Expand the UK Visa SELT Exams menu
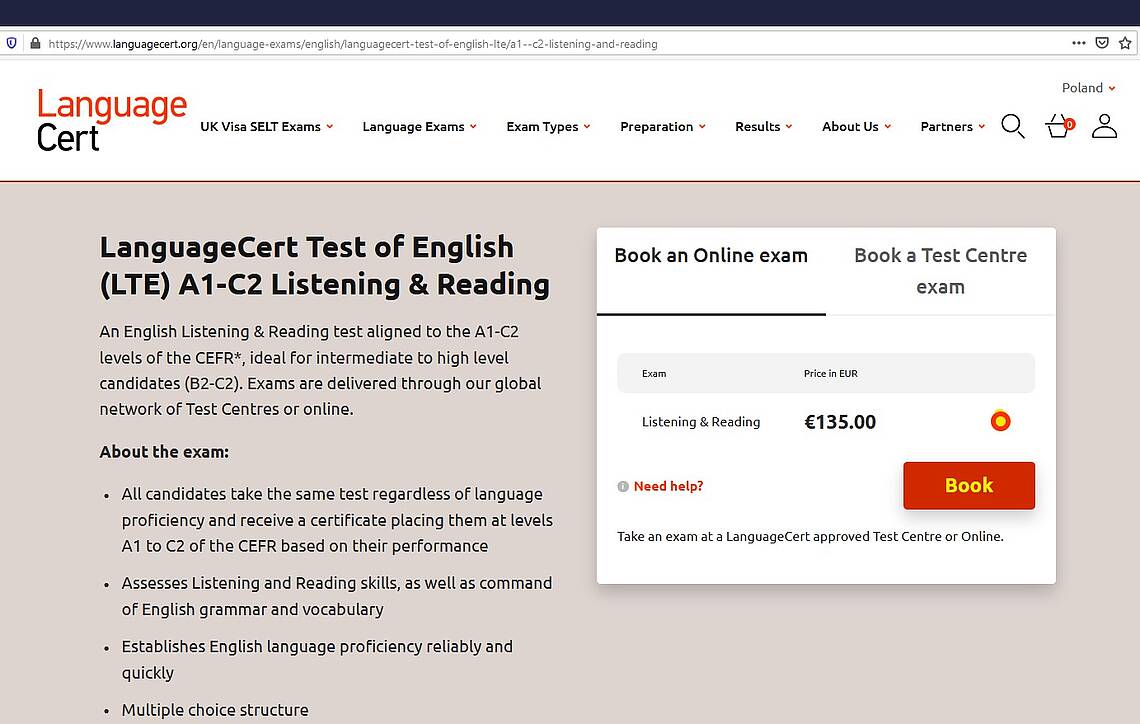Image resolution: width=1140 pixels, height=724 pixels. click(267, 126)
